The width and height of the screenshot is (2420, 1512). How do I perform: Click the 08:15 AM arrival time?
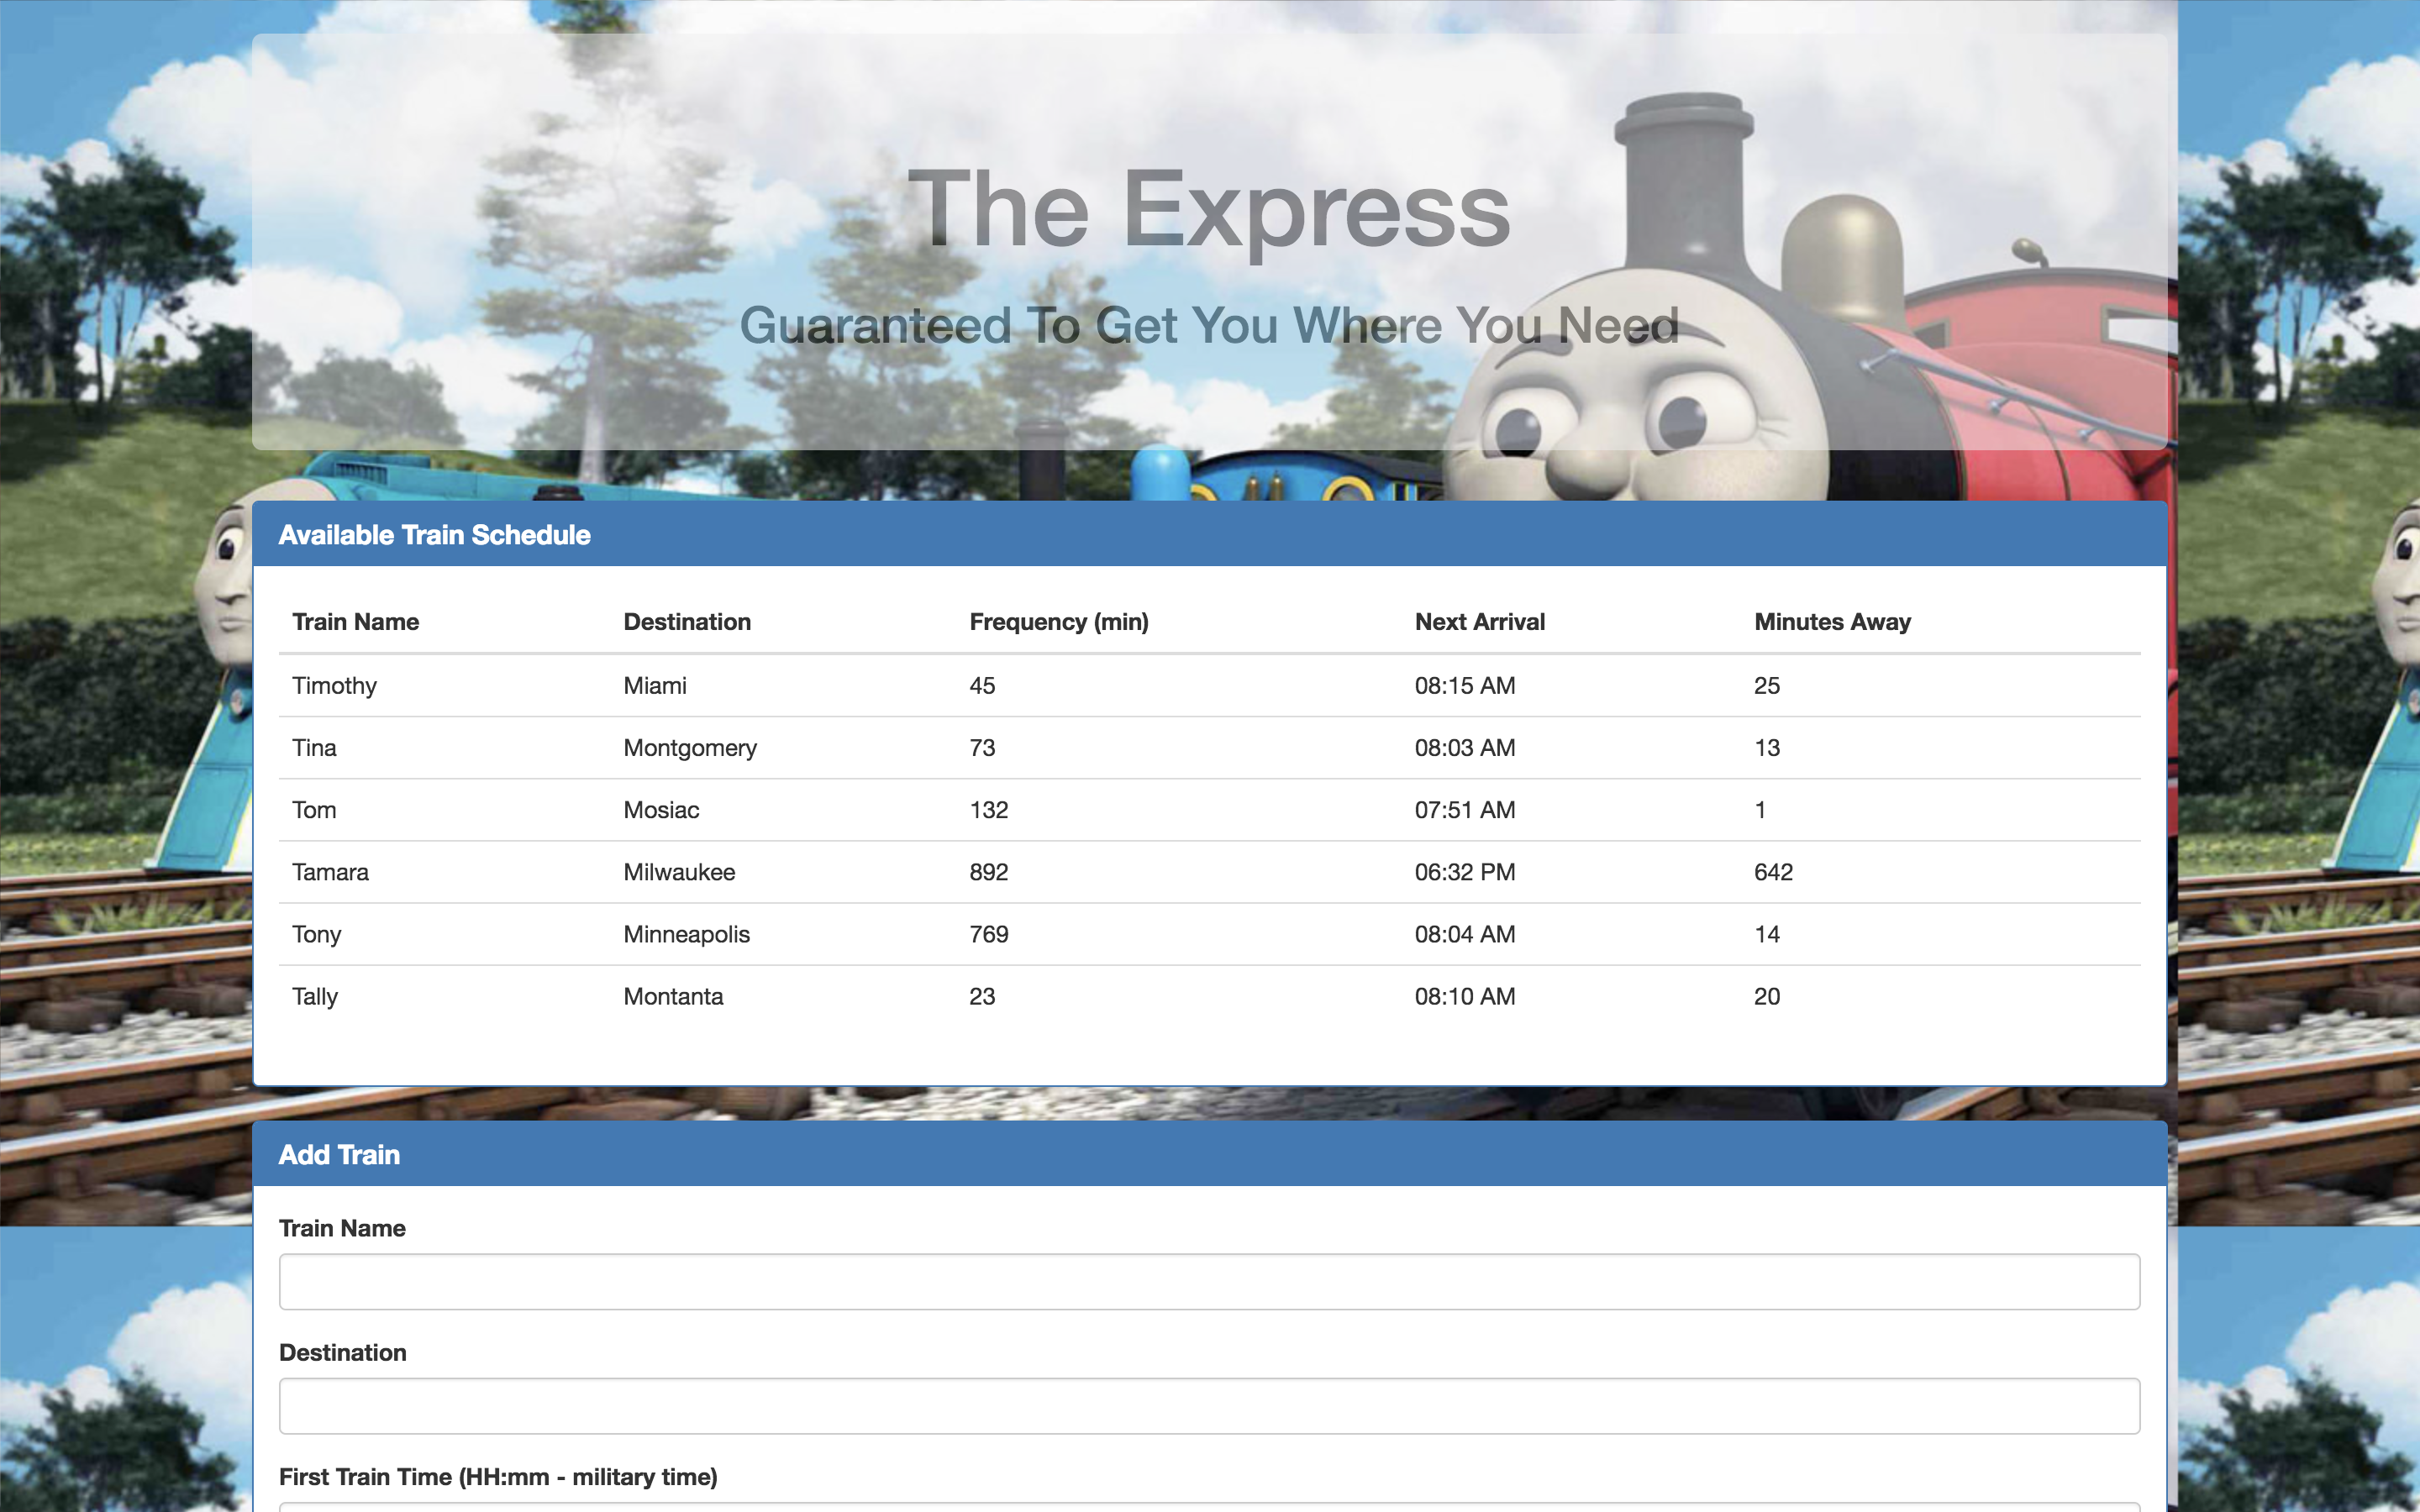(x=1465, y=686)
